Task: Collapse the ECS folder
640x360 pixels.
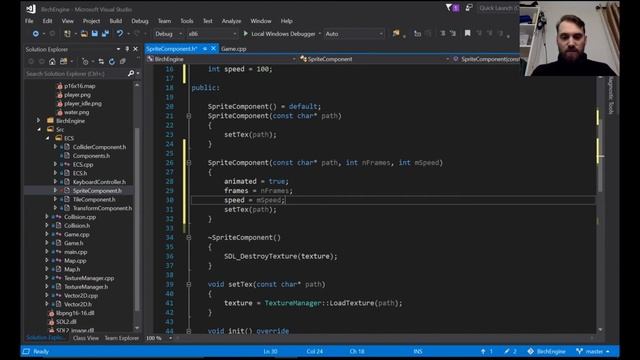Action: 47,138
